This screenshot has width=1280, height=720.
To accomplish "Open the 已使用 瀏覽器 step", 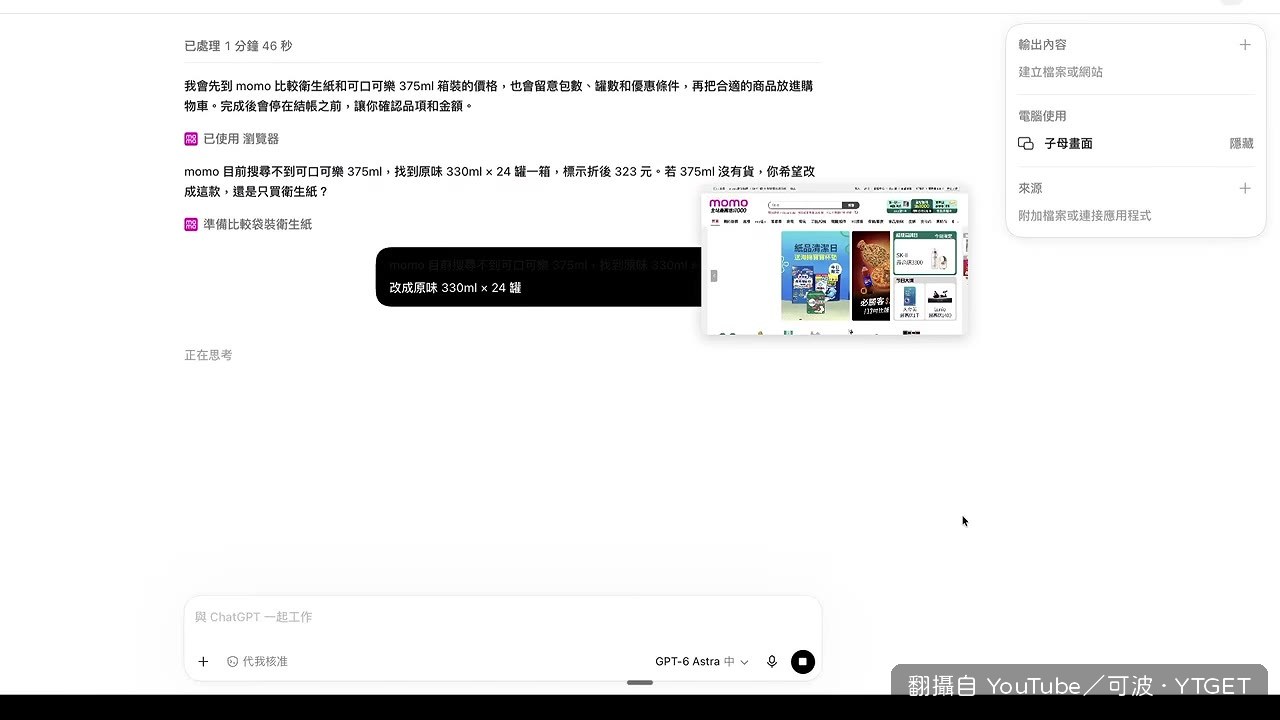I will pyautogui.click(x=231, y=139).
